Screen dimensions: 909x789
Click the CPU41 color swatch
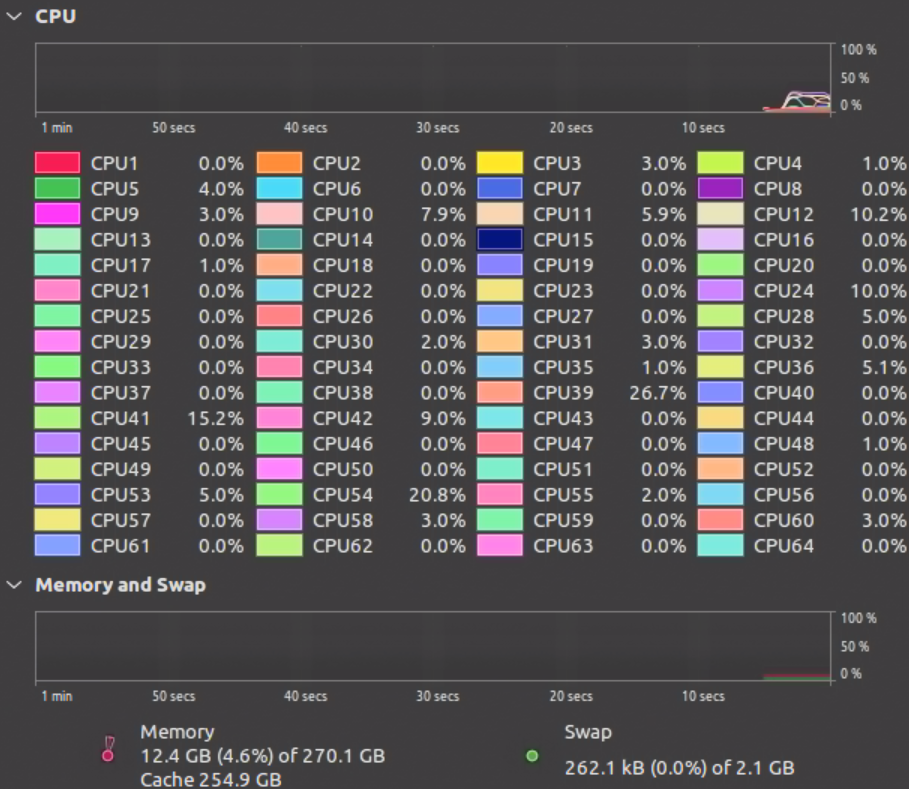pos(57,418)
